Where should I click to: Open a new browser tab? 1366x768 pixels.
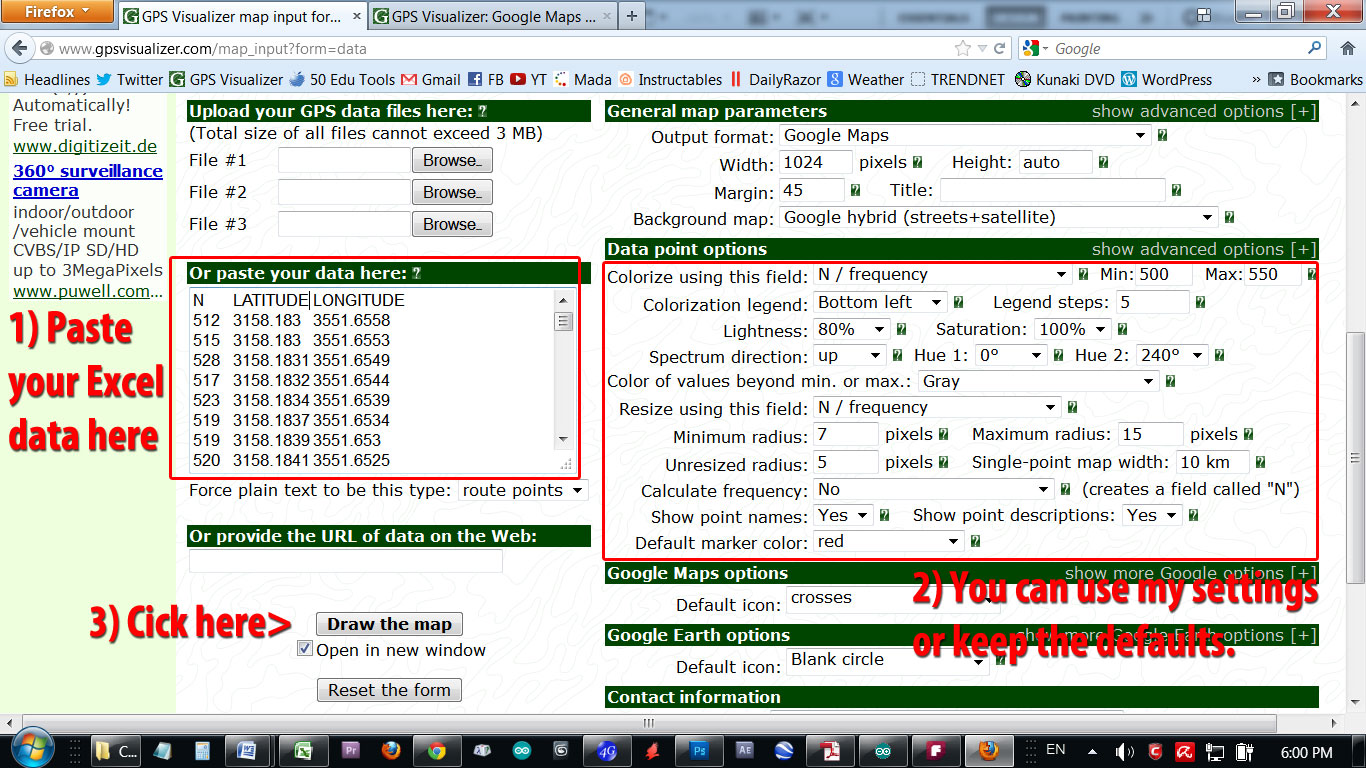point(631,16)
